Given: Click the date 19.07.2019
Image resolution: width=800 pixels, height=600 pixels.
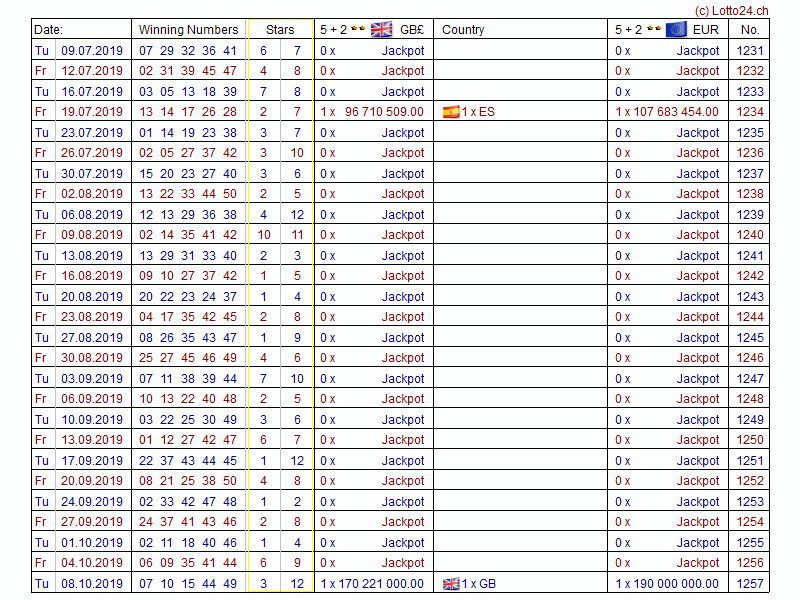Looking at the screenshot, I should click(92, 112).
